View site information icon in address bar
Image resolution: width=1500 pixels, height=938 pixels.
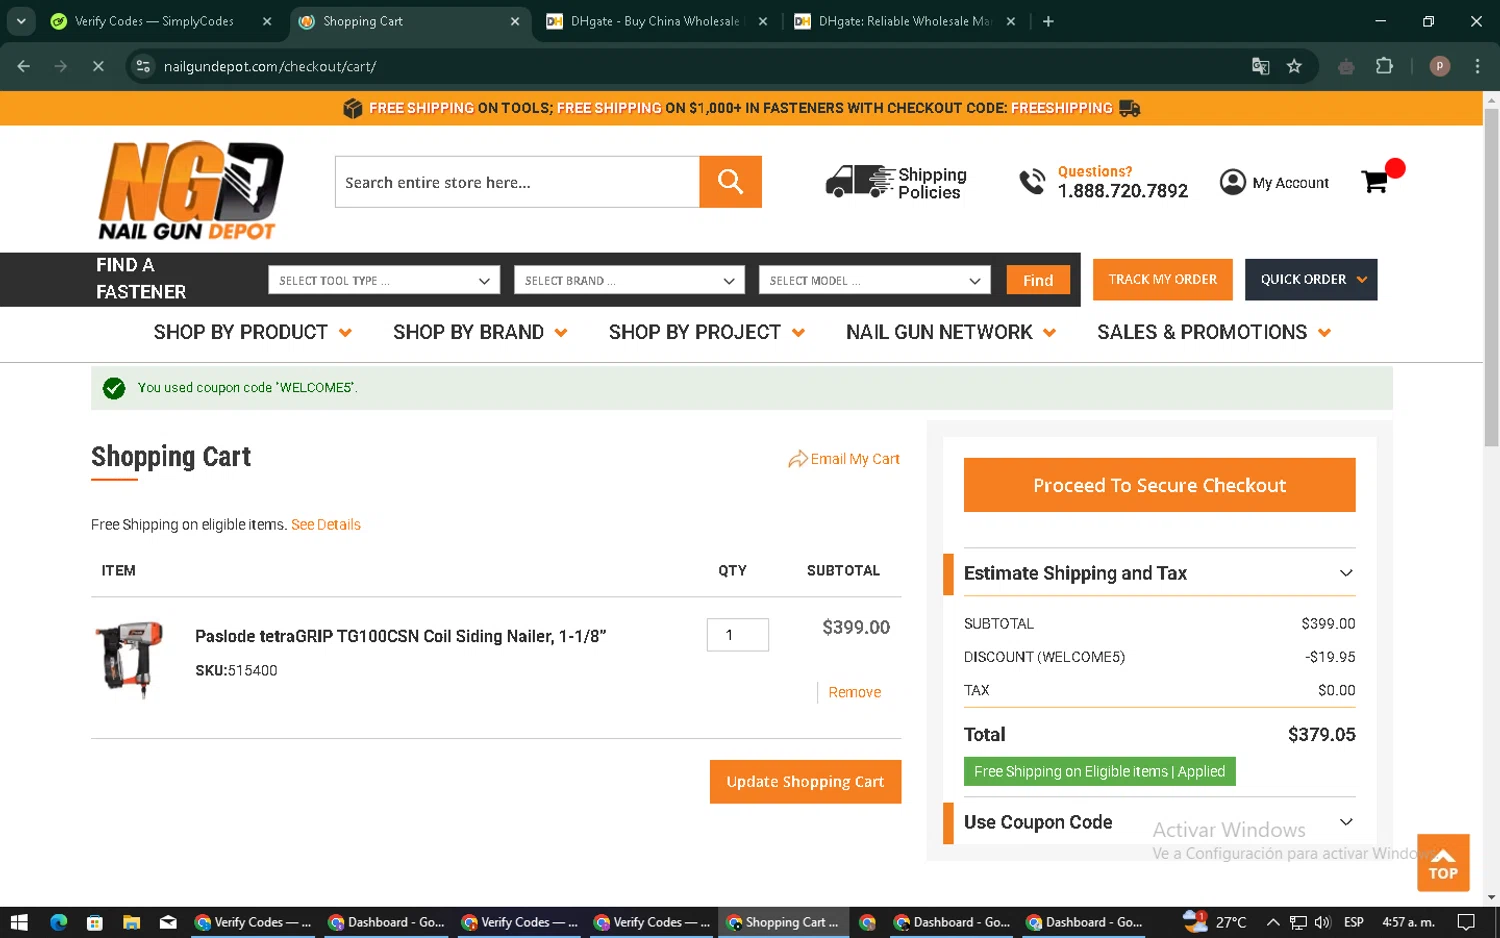143,66
